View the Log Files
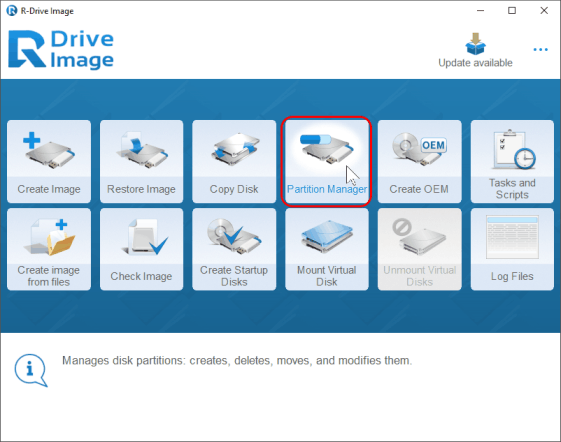This screenshot has width=561, height=442. (x=512, y=249)
